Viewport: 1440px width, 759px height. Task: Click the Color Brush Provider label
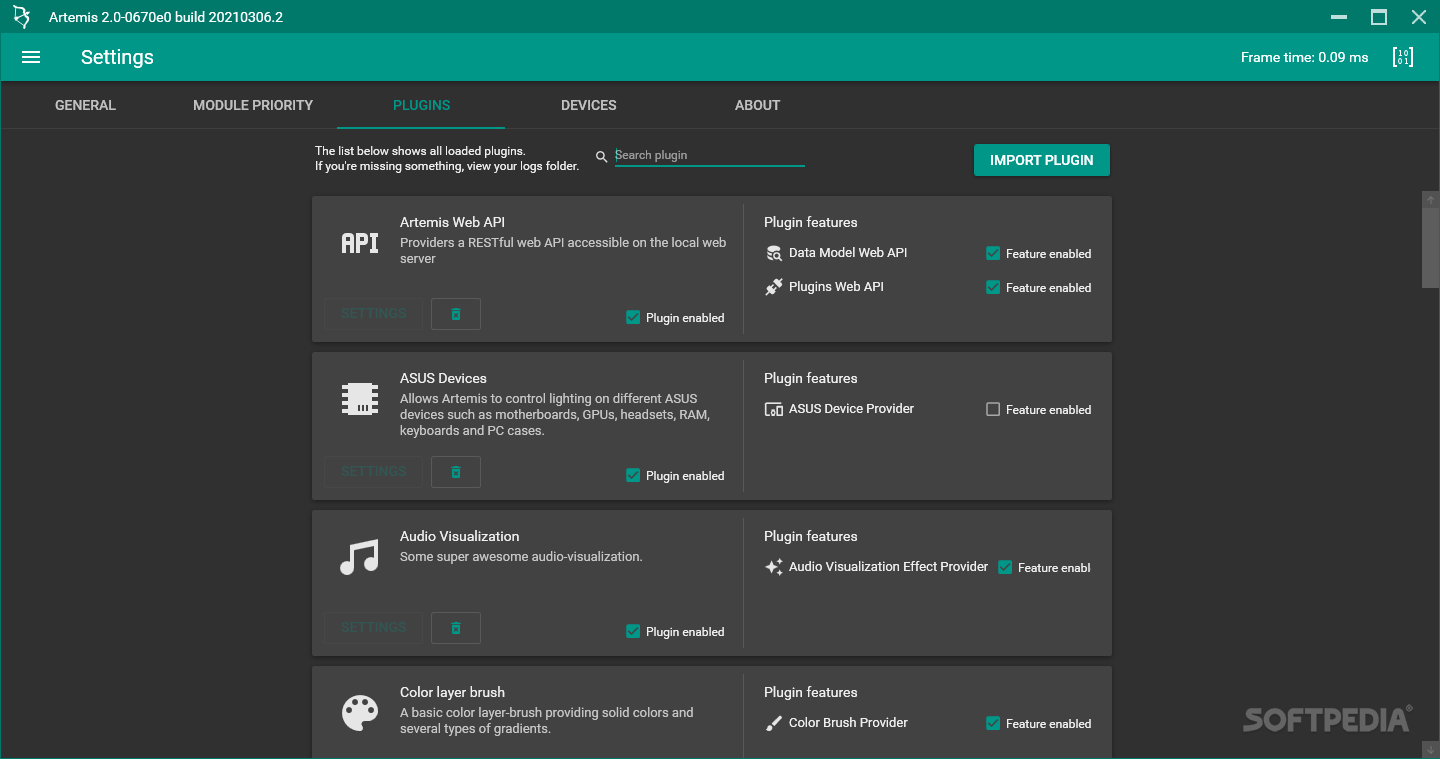pyautogui.click(x=848, y=723)
